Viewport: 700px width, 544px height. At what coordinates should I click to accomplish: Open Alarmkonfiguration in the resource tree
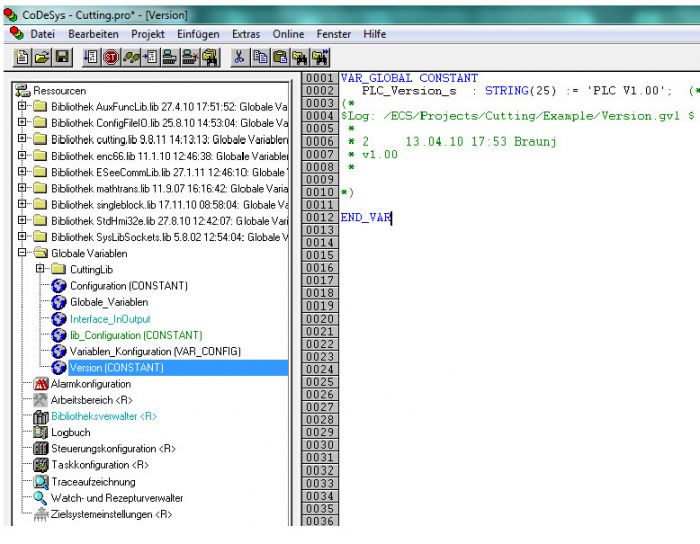click(x=90, y=384)
